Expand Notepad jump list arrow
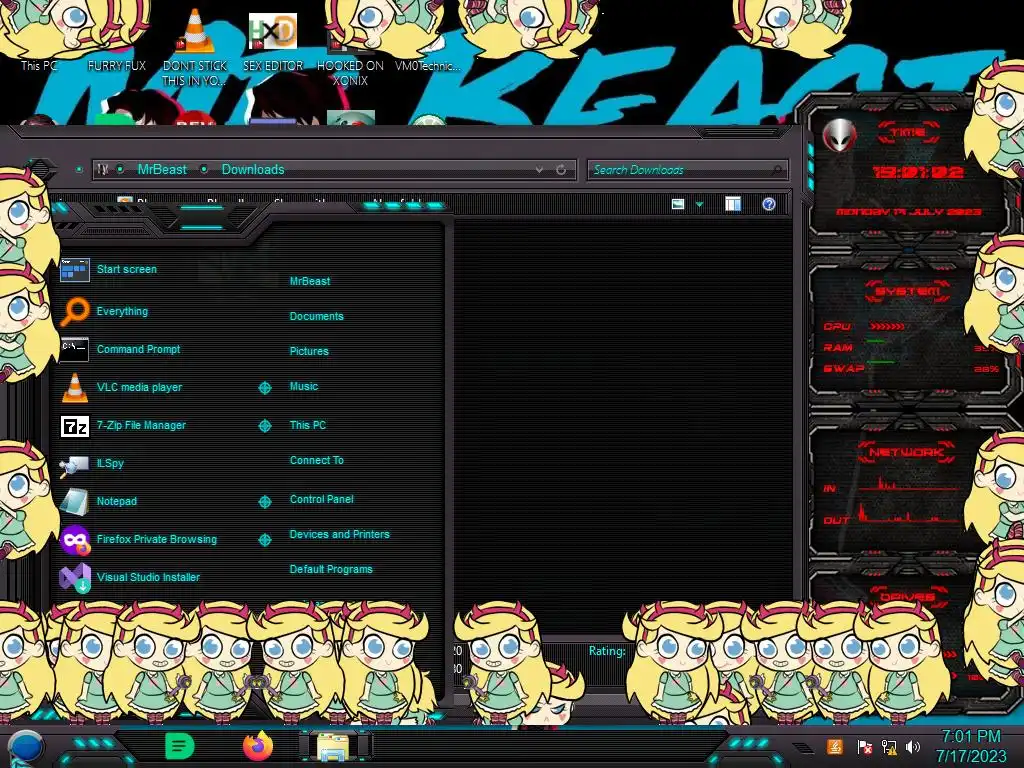 264,502
